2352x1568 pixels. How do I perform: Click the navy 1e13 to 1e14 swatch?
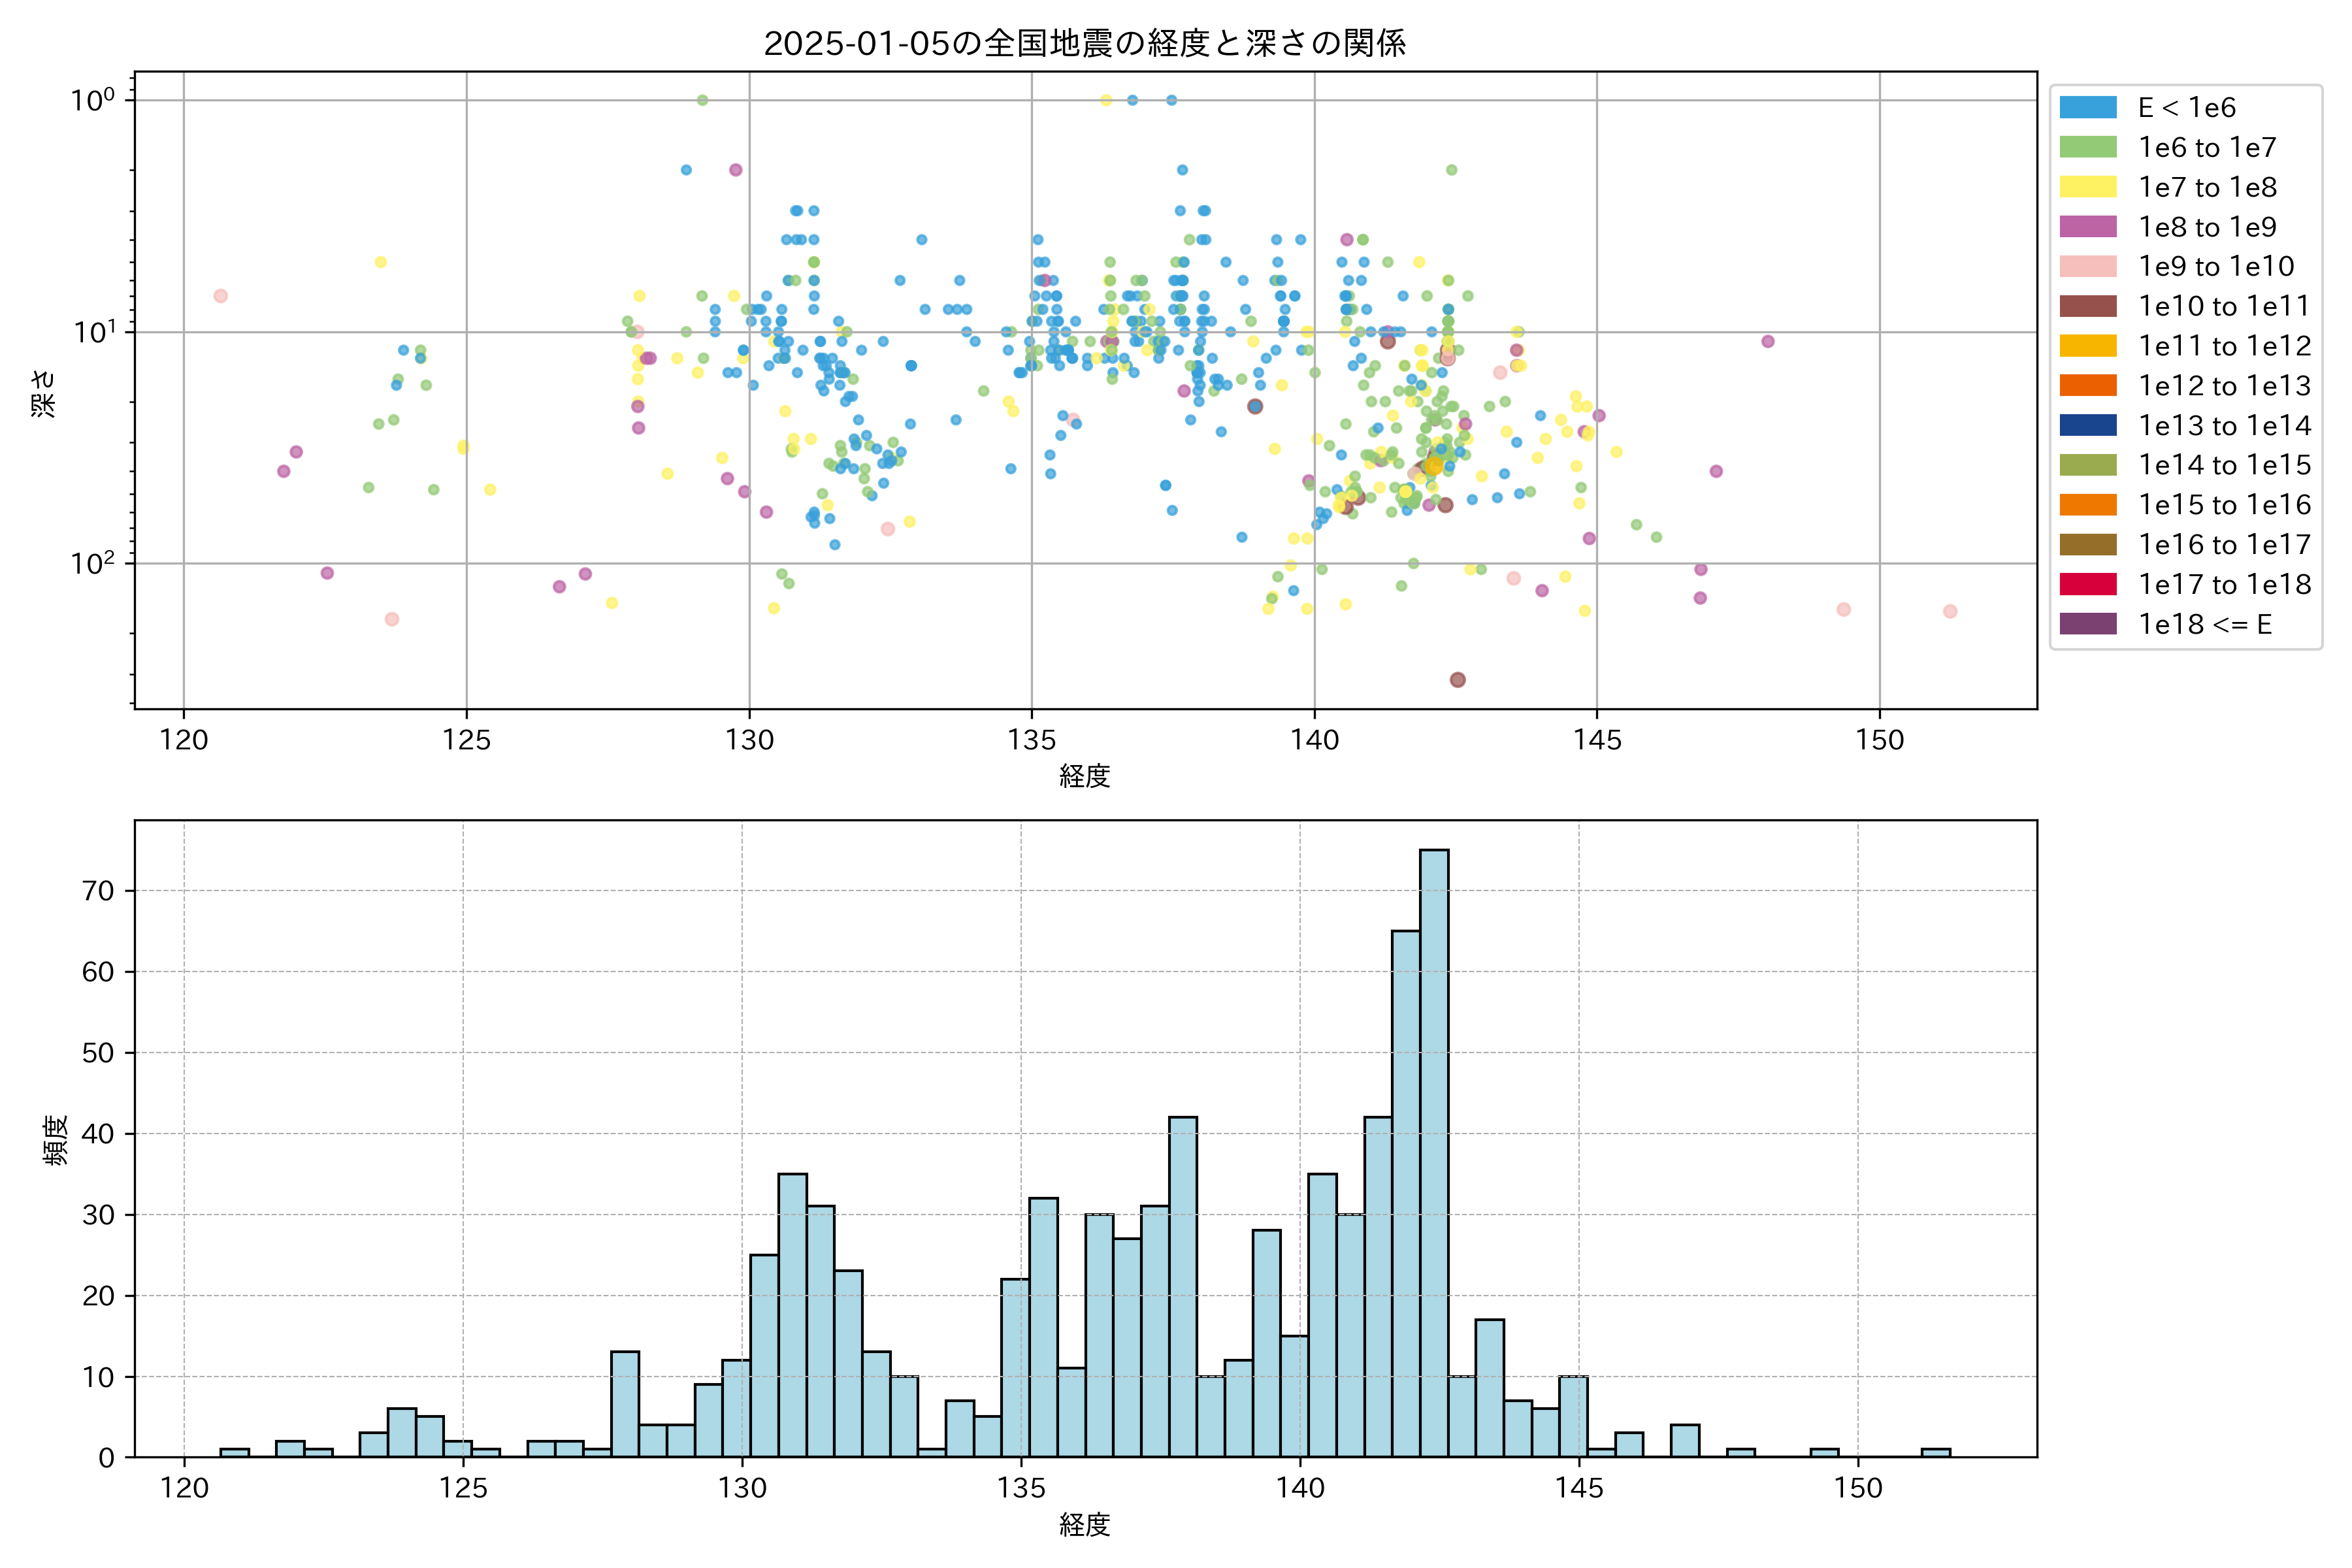(x=2088, y=425)
